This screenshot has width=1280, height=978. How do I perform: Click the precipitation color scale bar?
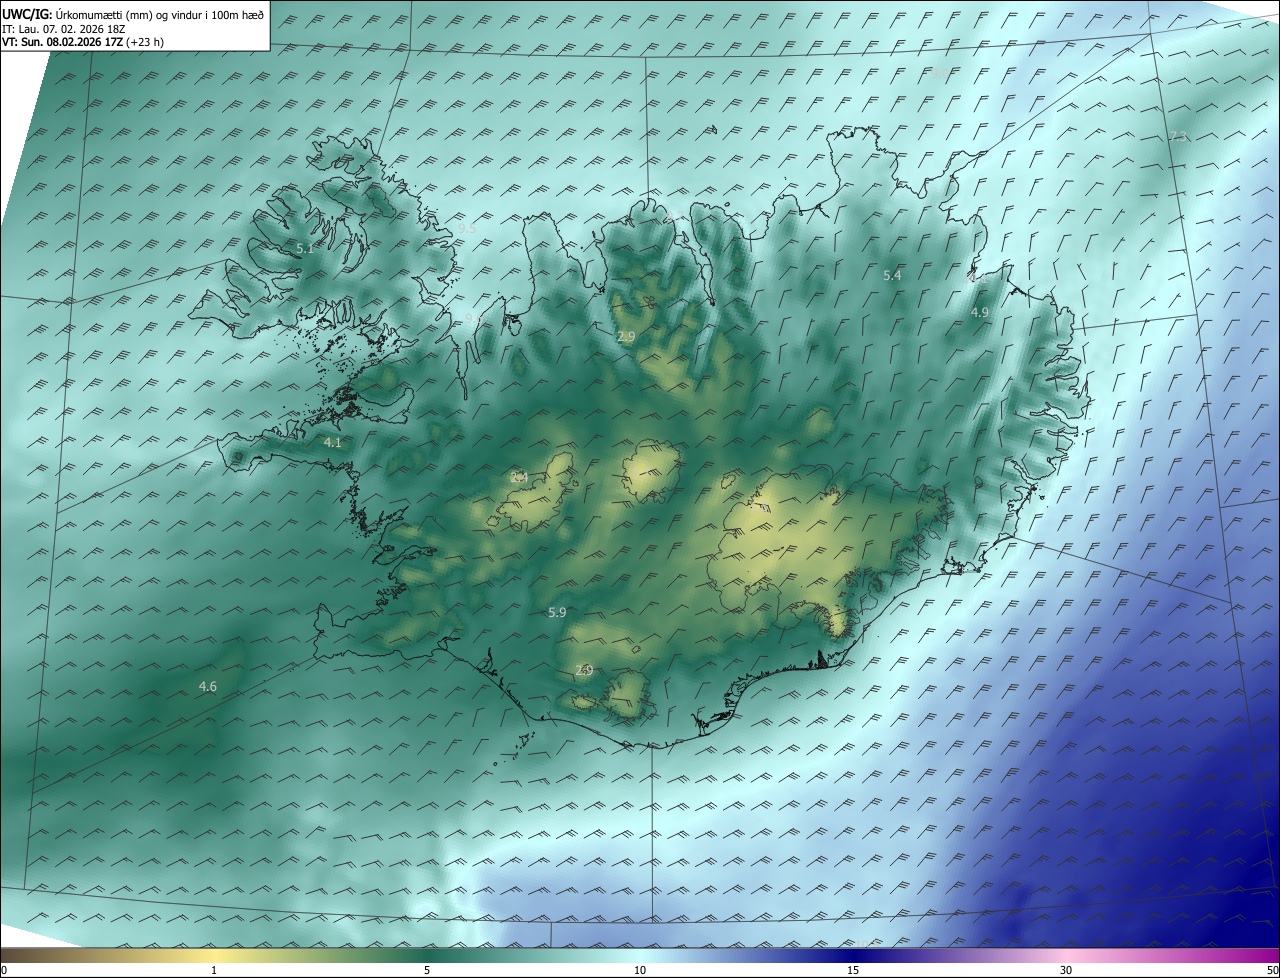[640, 955]
